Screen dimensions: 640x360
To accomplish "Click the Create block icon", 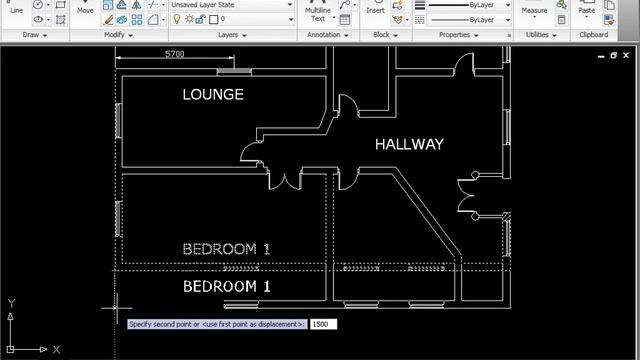I will pos(397,5).
